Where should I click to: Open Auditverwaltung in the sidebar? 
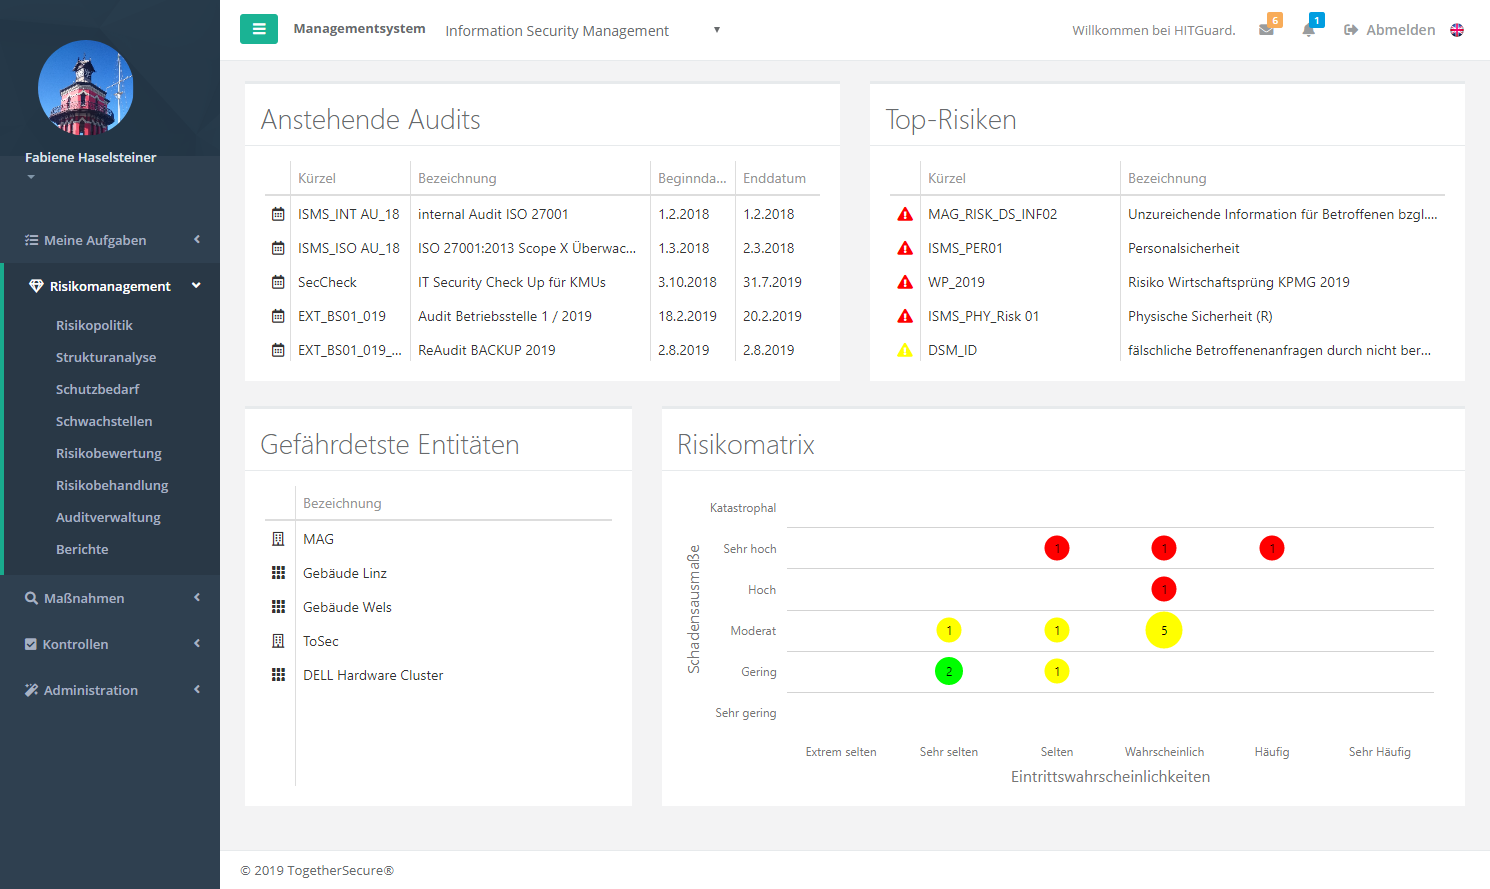[108, 517]
